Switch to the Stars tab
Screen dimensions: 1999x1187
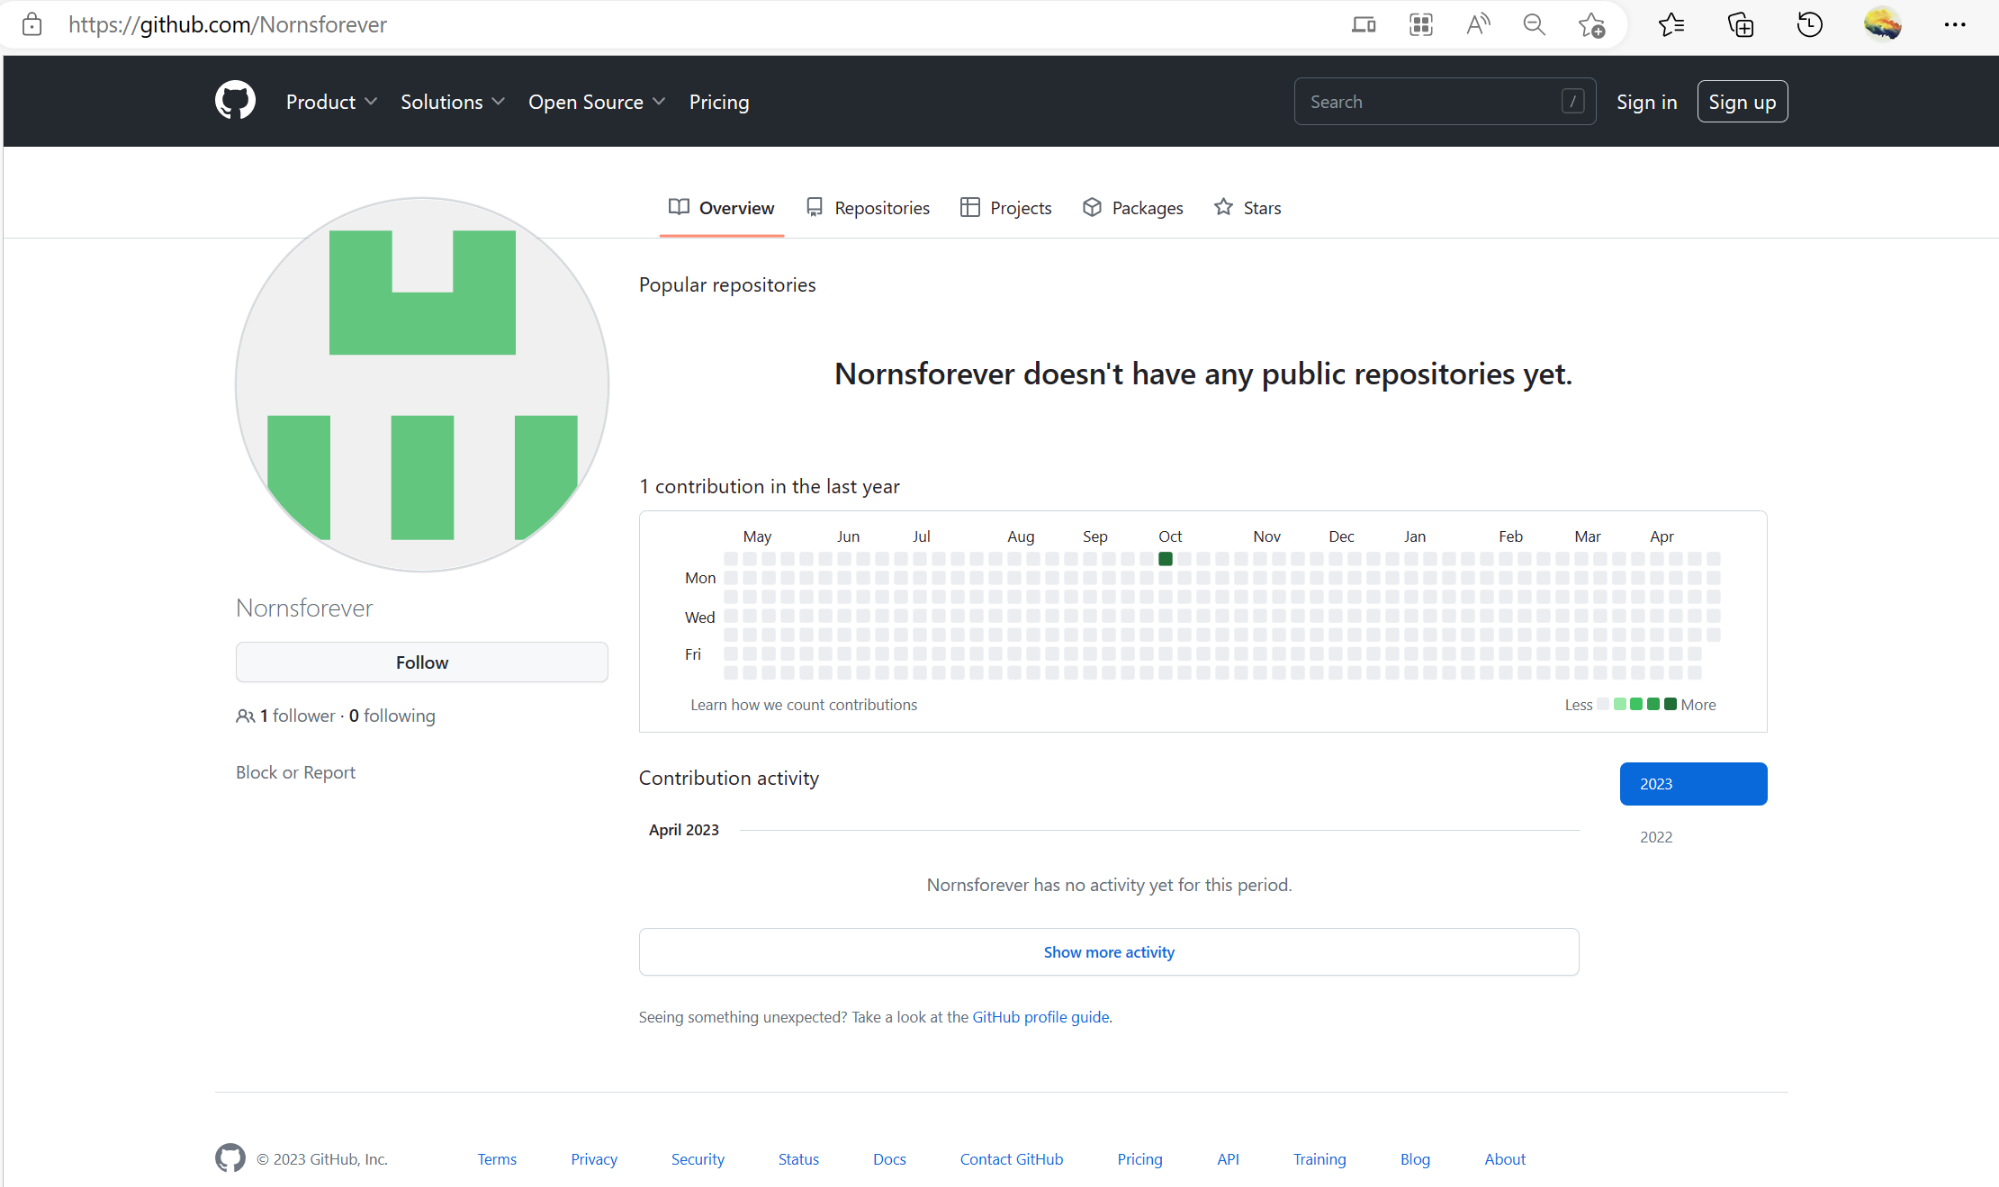(1248, 208)
